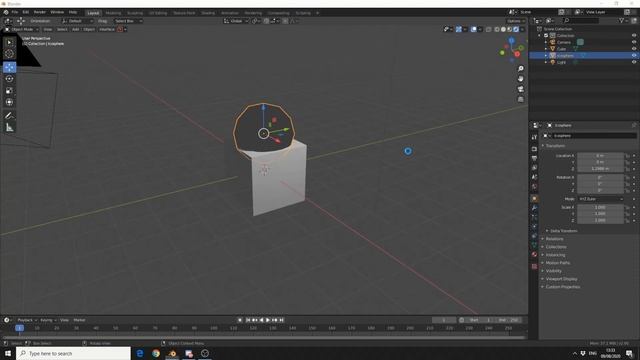This screenshot has width=640, height=360.
Task: Switch to the Sculpting workspace tab
Action: [x=135, y=13]
